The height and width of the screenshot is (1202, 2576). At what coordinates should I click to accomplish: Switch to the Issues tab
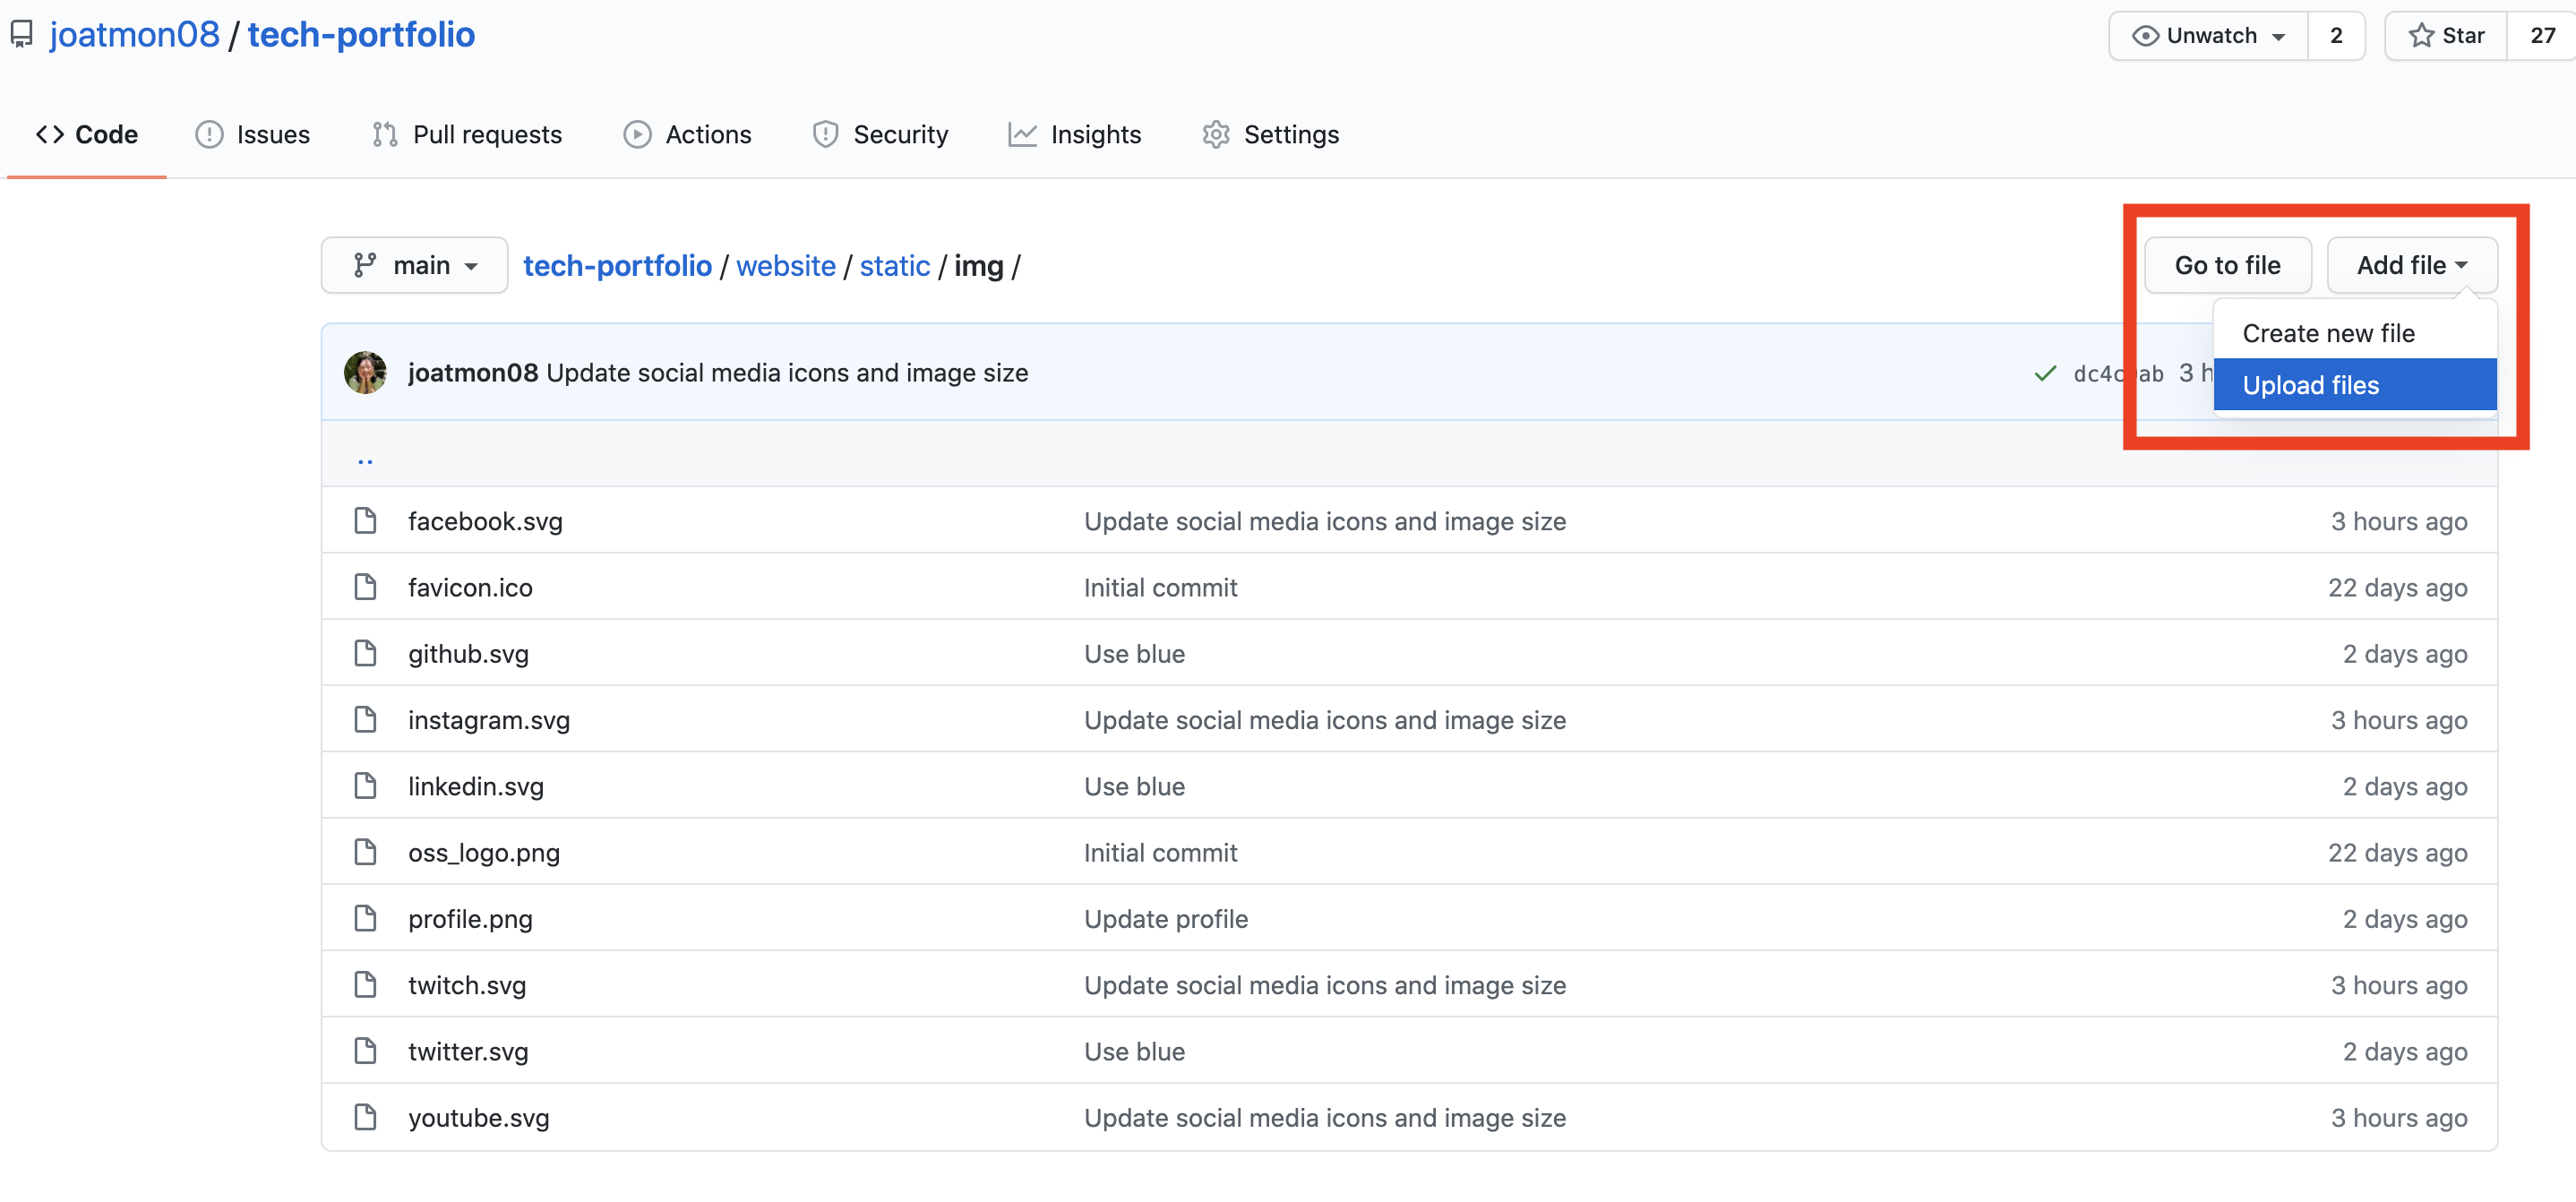(253, 134)
